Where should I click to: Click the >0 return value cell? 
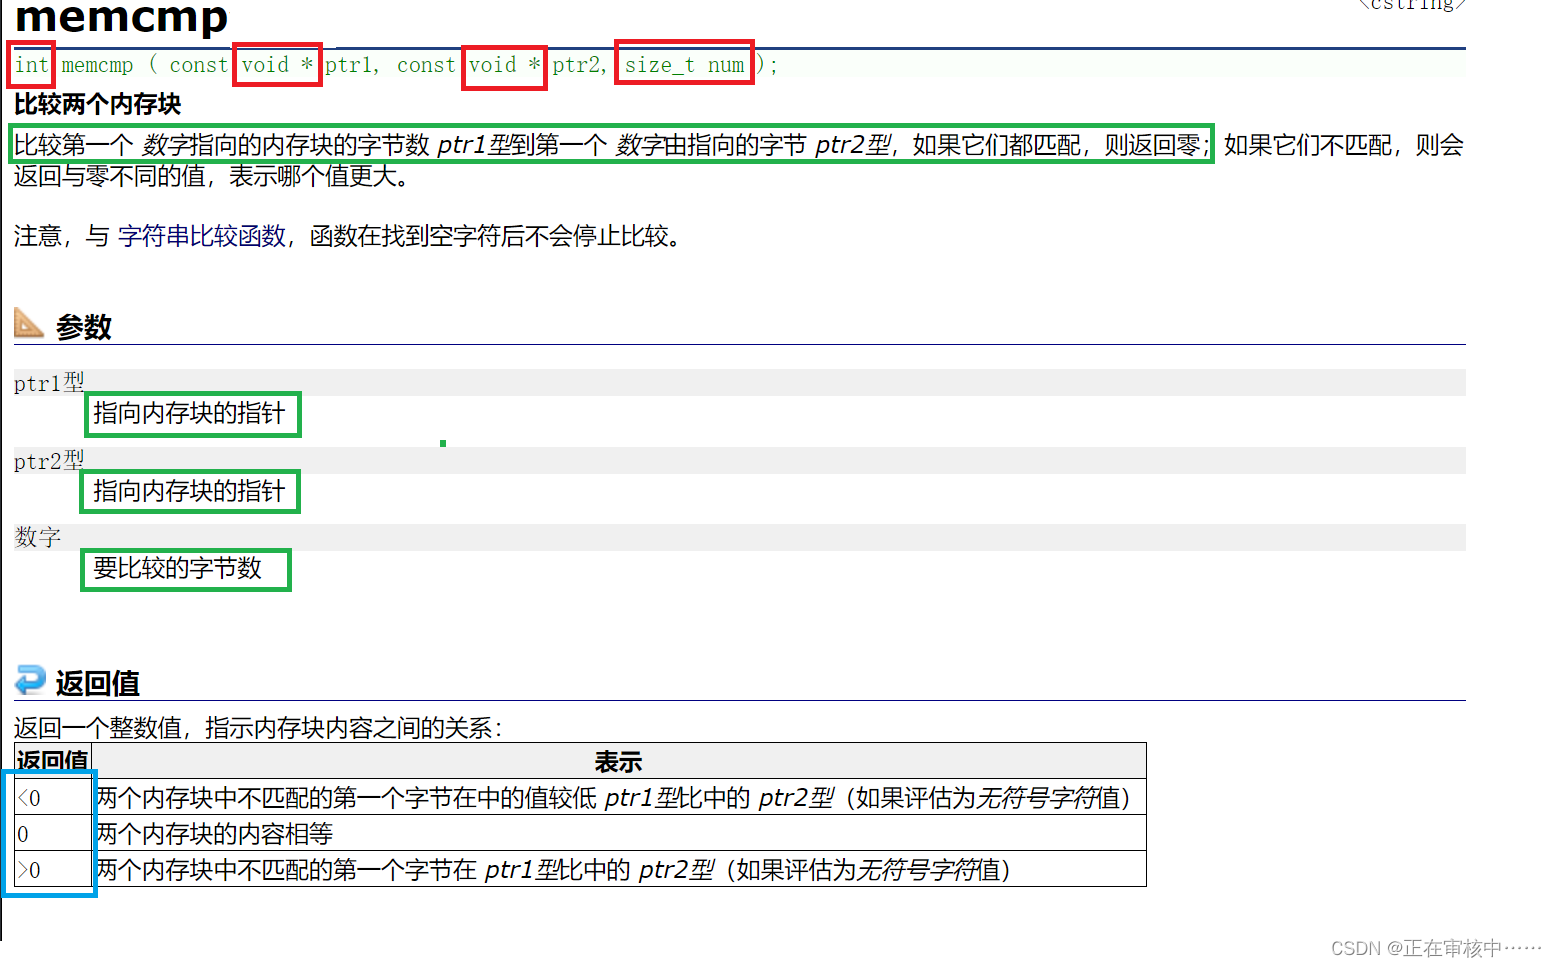coord(53,869)
